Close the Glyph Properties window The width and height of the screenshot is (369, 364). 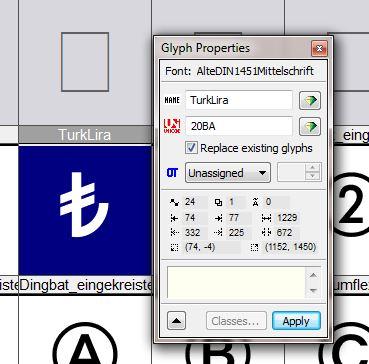[x=319, y=49]
